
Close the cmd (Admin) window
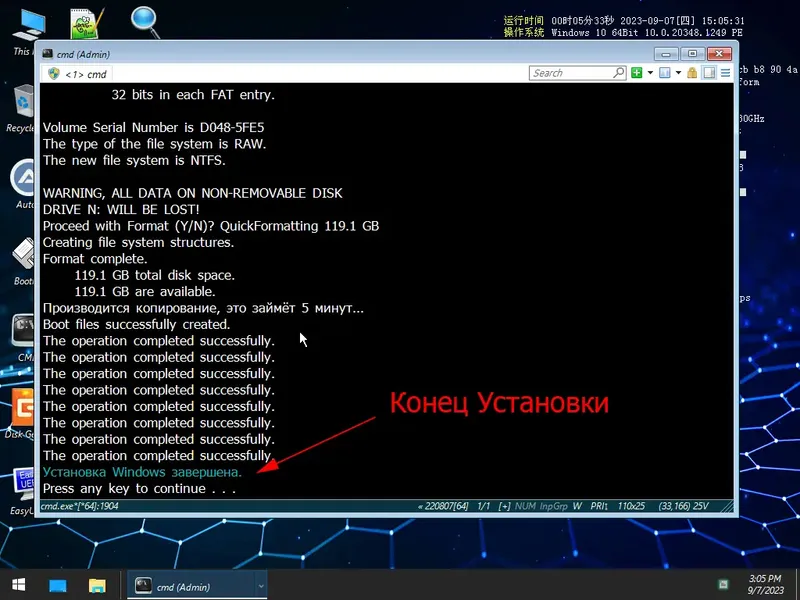point(719,54)
